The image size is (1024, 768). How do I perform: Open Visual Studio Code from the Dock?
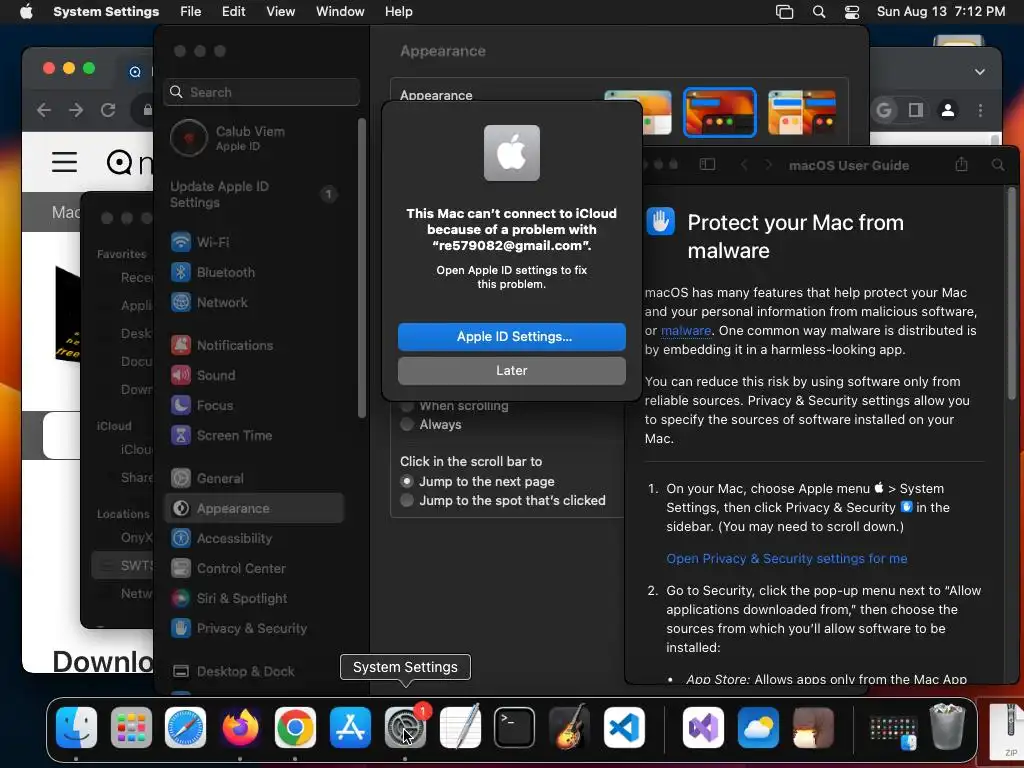coord(624,727)
